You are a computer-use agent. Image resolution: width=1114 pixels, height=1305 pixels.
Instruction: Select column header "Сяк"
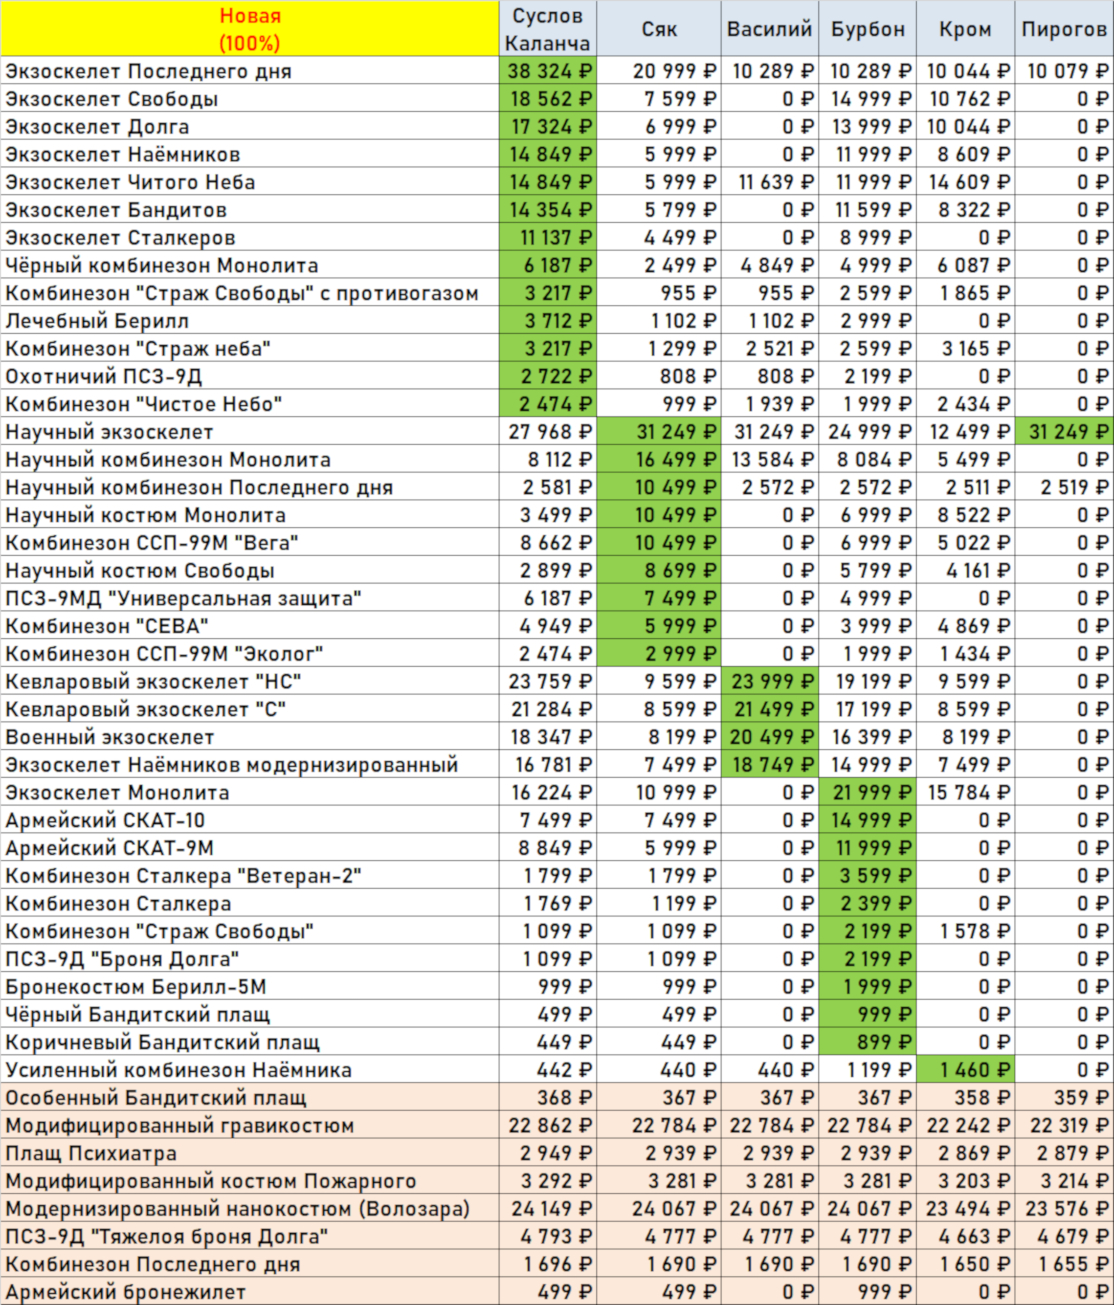[659, 29]
